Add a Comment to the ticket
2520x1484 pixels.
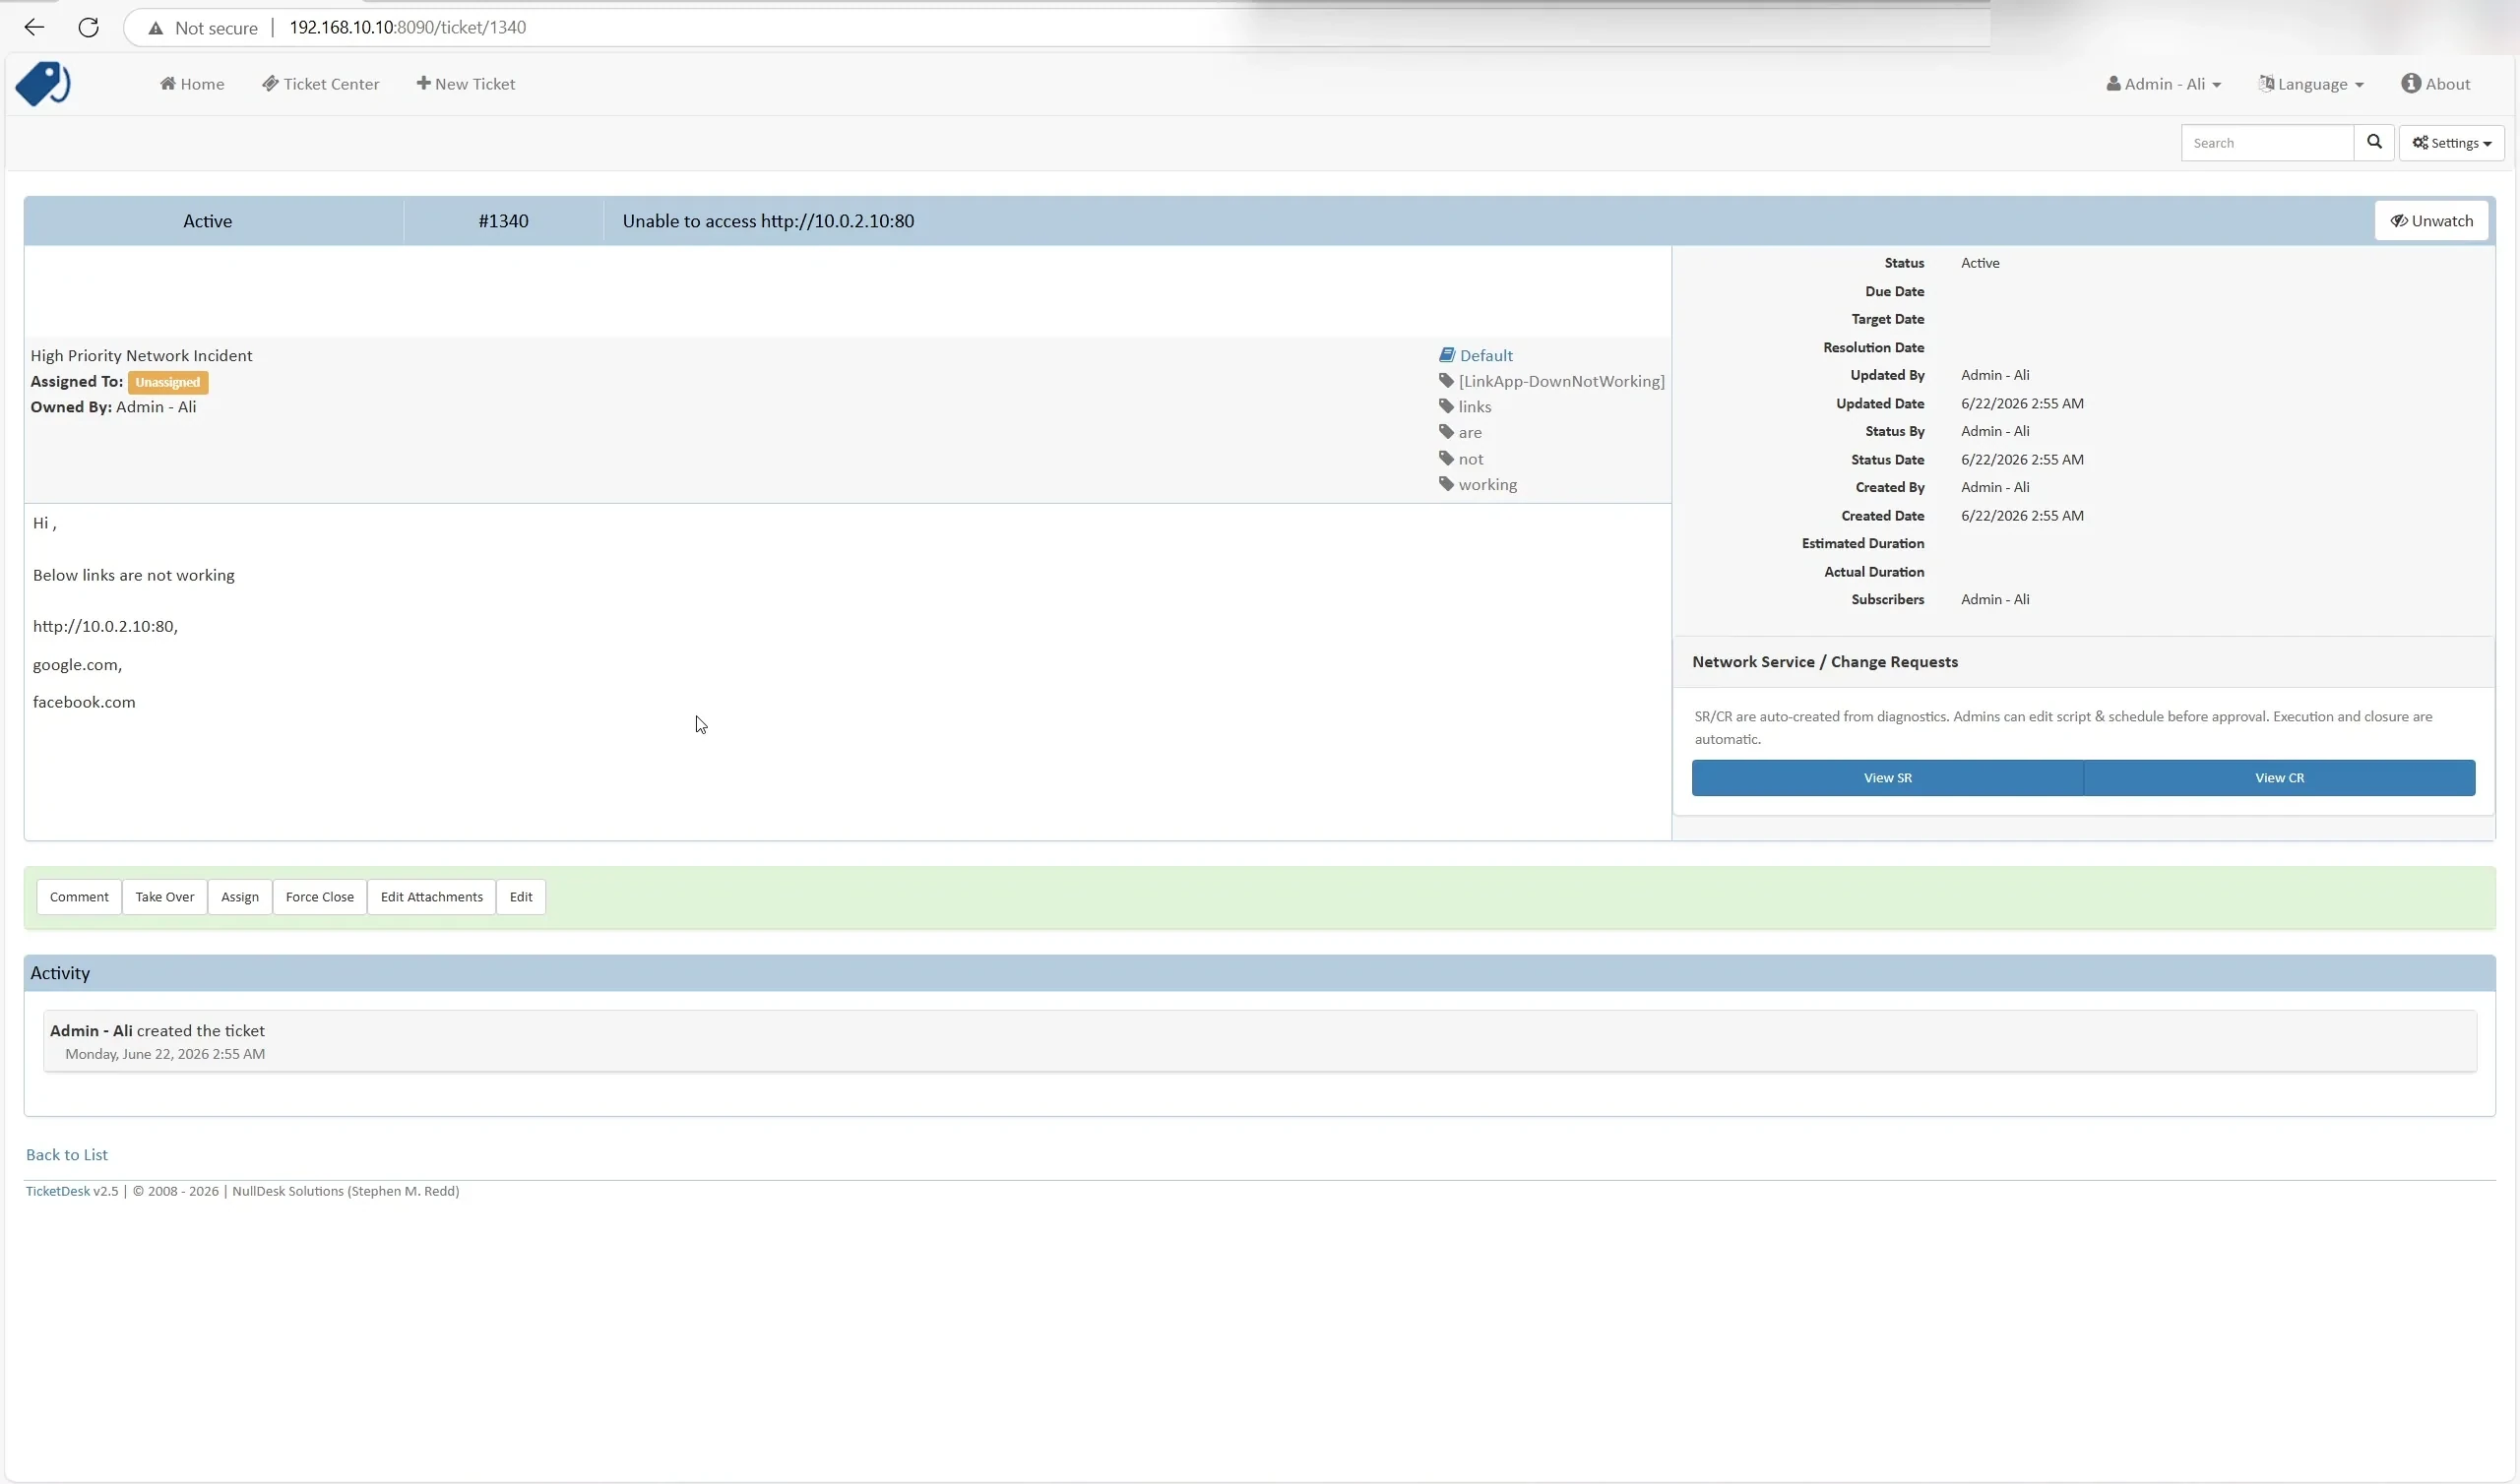coord(79,897)
